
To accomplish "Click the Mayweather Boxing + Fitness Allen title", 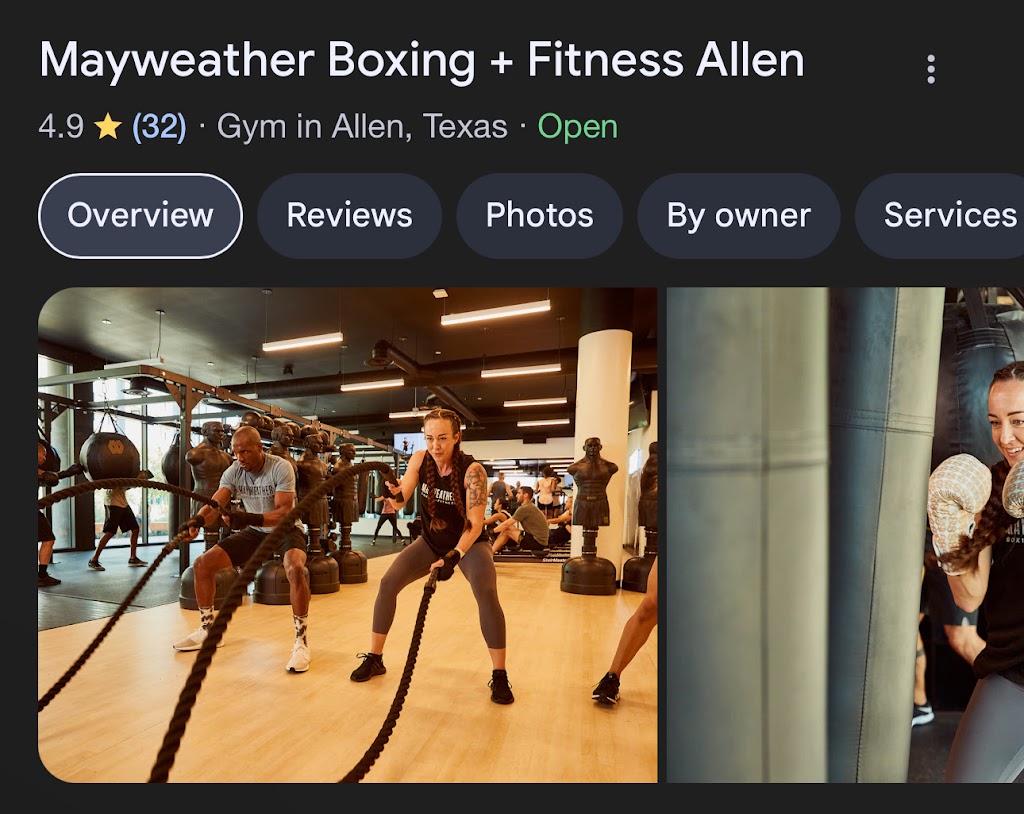I will click(x=422, y=60).
